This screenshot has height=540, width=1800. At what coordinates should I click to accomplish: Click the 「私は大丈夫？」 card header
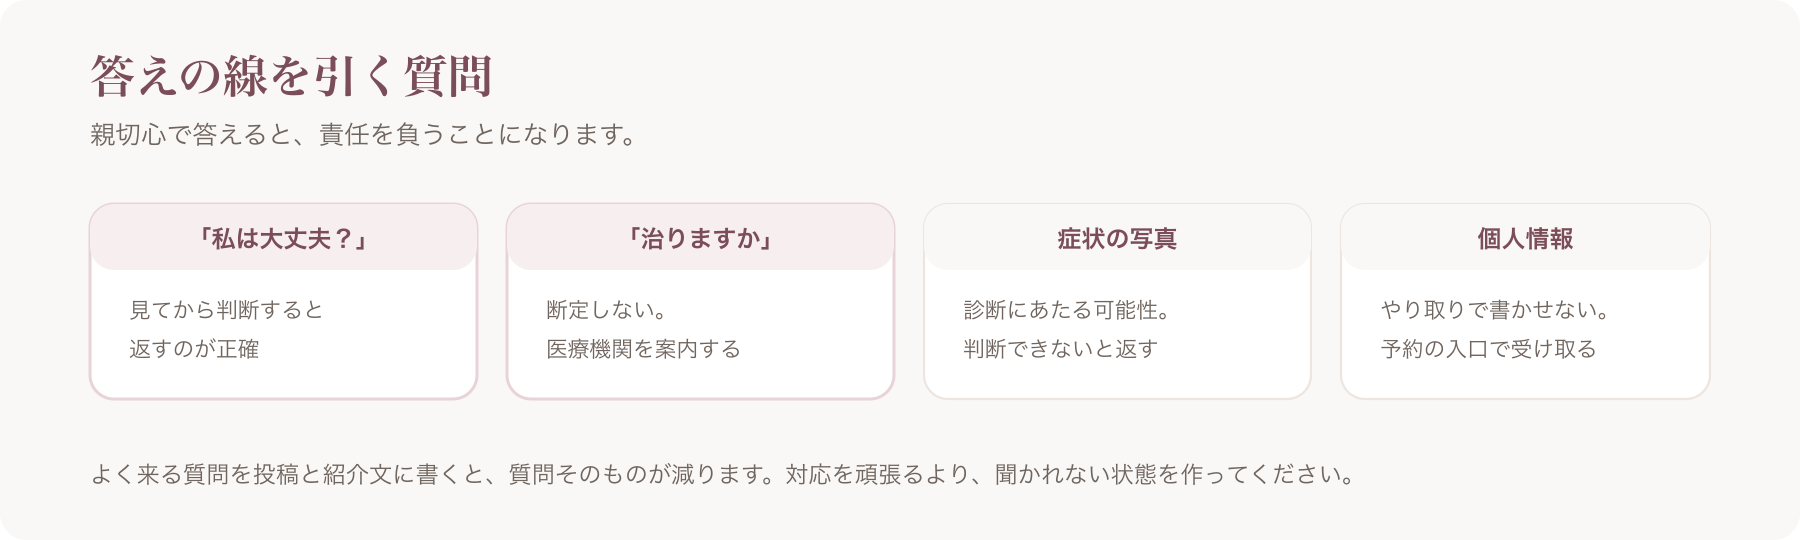pyautogui.click(x=283, y=238)
